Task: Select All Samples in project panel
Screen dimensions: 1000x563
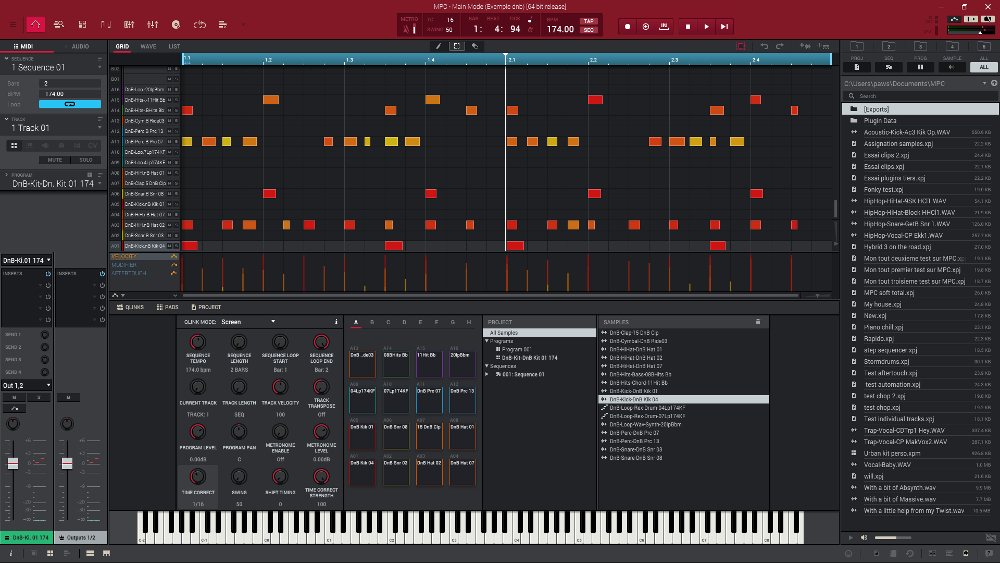Action: pyautogui.click(x=540, y=333)
